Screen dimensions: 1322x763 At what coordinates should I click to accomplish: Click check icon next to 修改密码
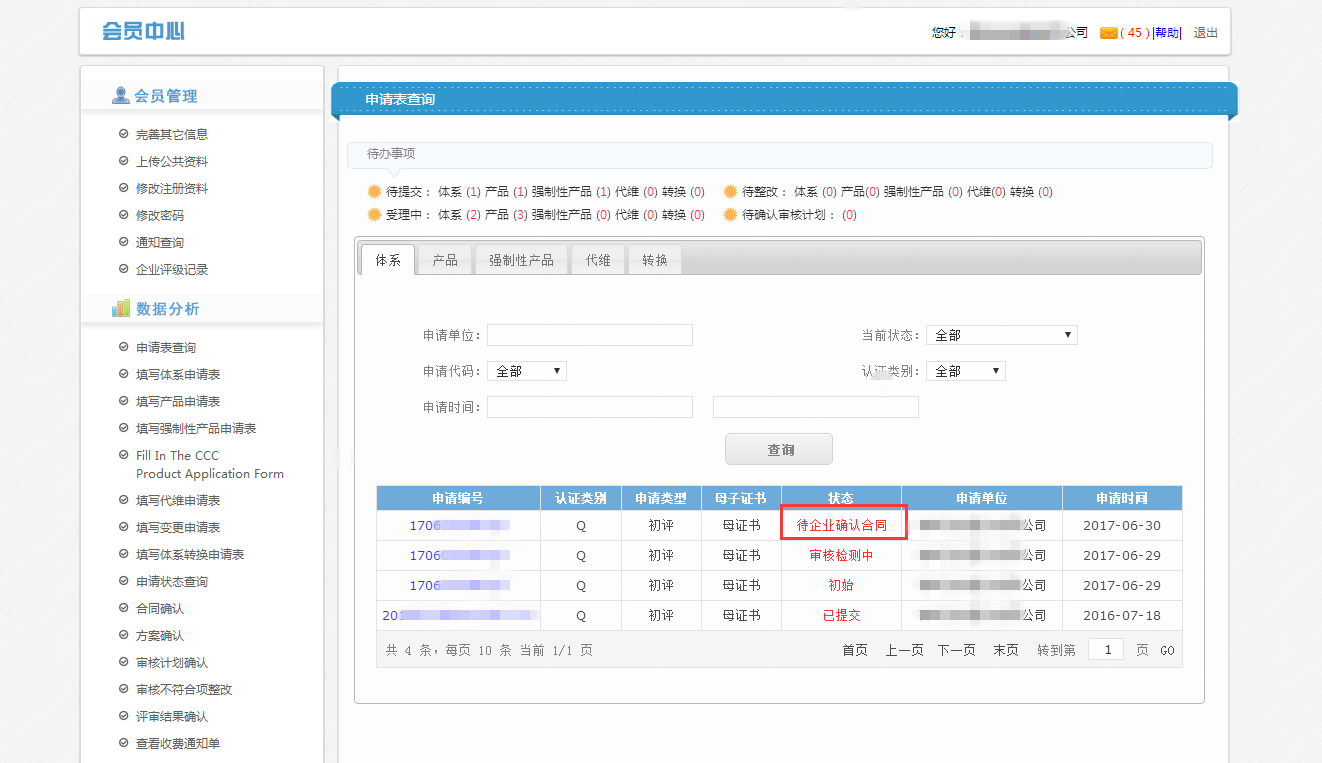coord(123,215)
